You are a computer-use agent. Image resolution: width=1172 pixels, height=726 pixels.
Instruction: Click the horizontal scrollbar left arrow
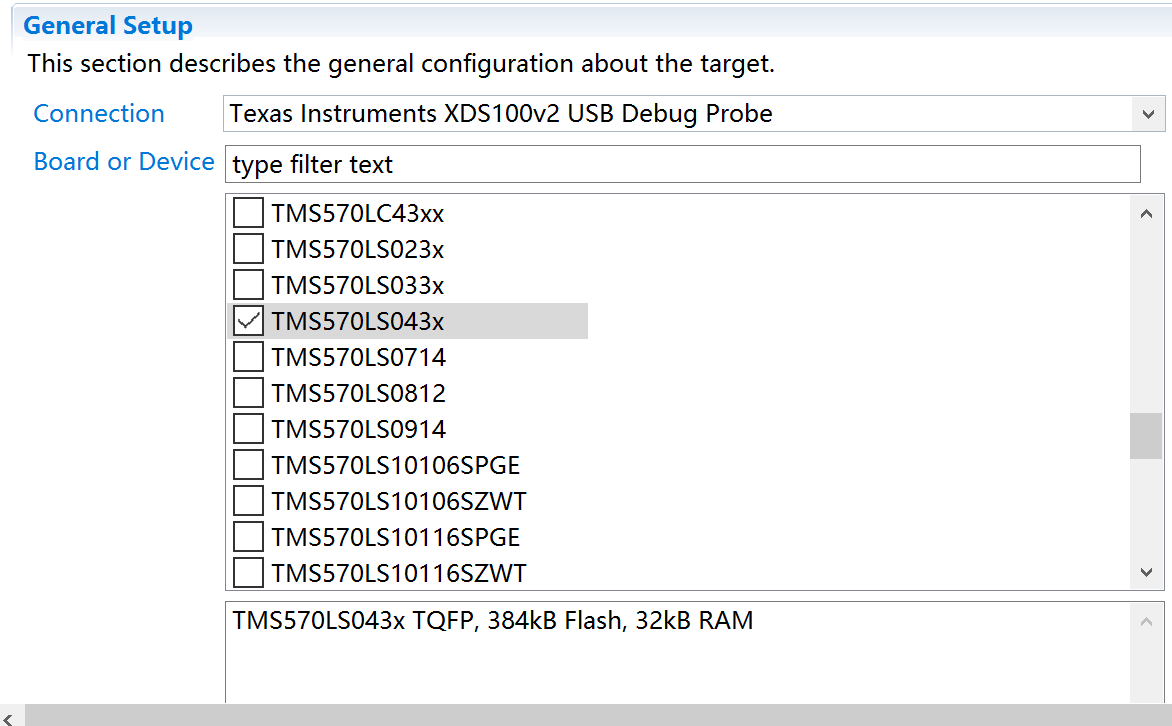click(x=9, y=716)
